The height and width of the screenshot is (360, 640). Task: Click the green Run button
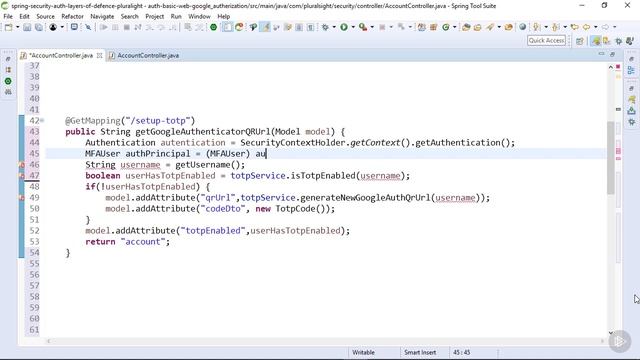click(x=344, y=27)
